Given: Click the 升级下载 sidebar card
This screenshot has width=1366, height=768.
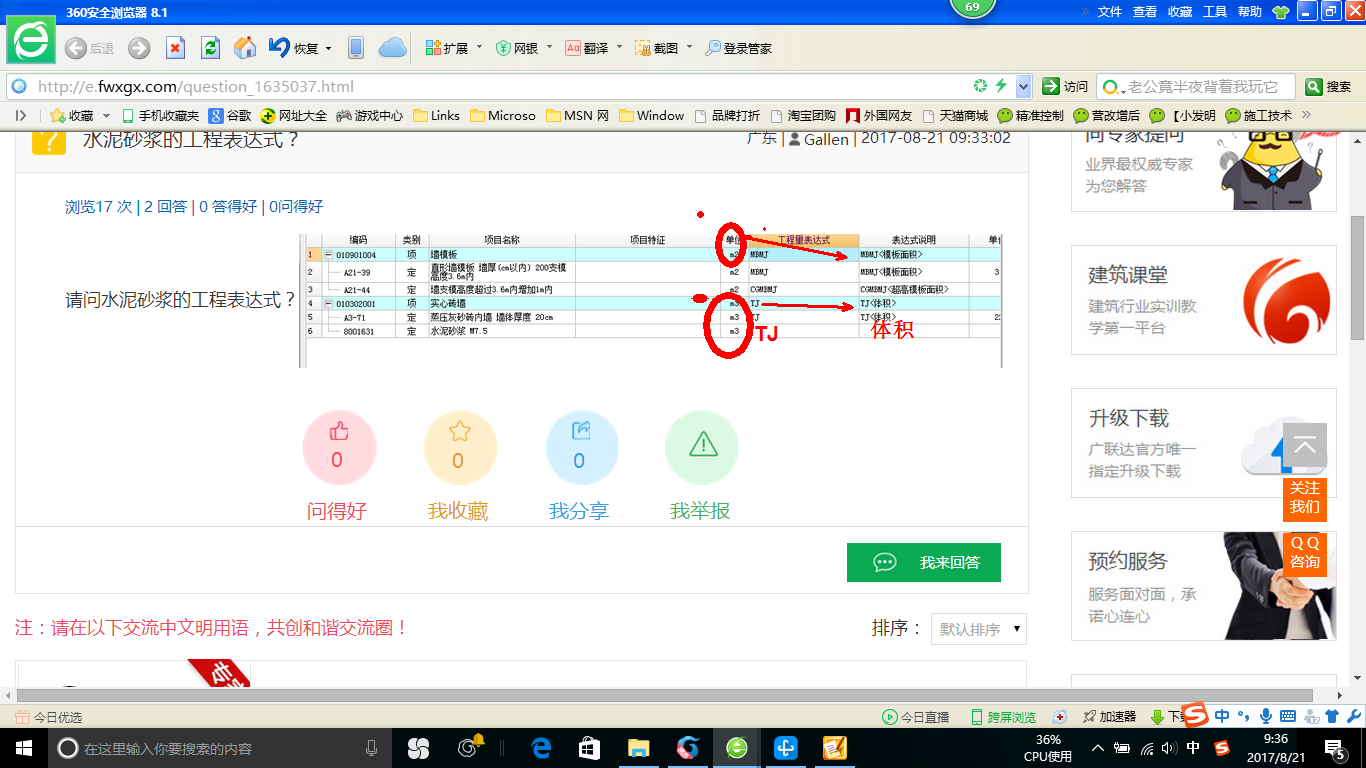Looking at the screenshot, I should pos(1203,443).
